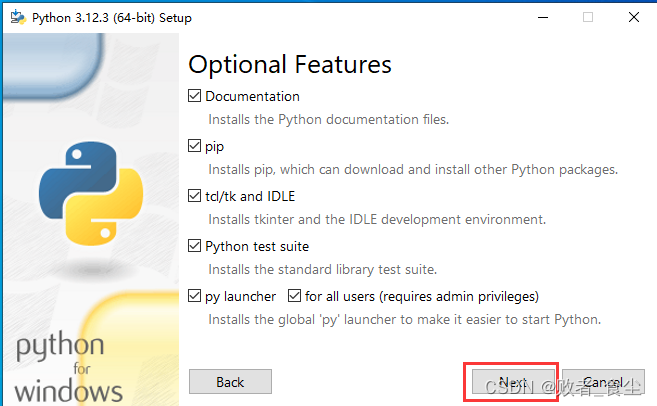Click the documentation files description text
Screen dimensions: 657x406
pos(328,120)
